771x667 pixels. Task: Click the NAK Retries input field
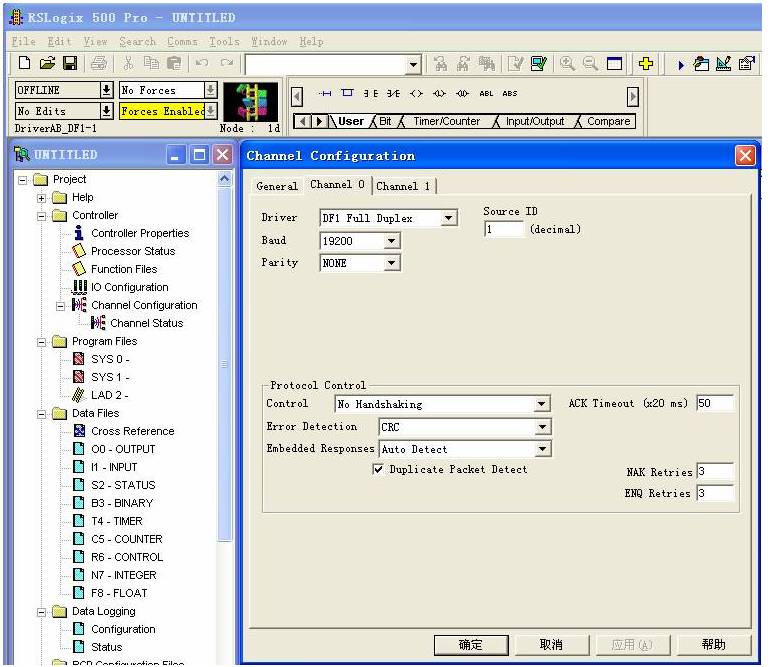[x=715, y=471]
